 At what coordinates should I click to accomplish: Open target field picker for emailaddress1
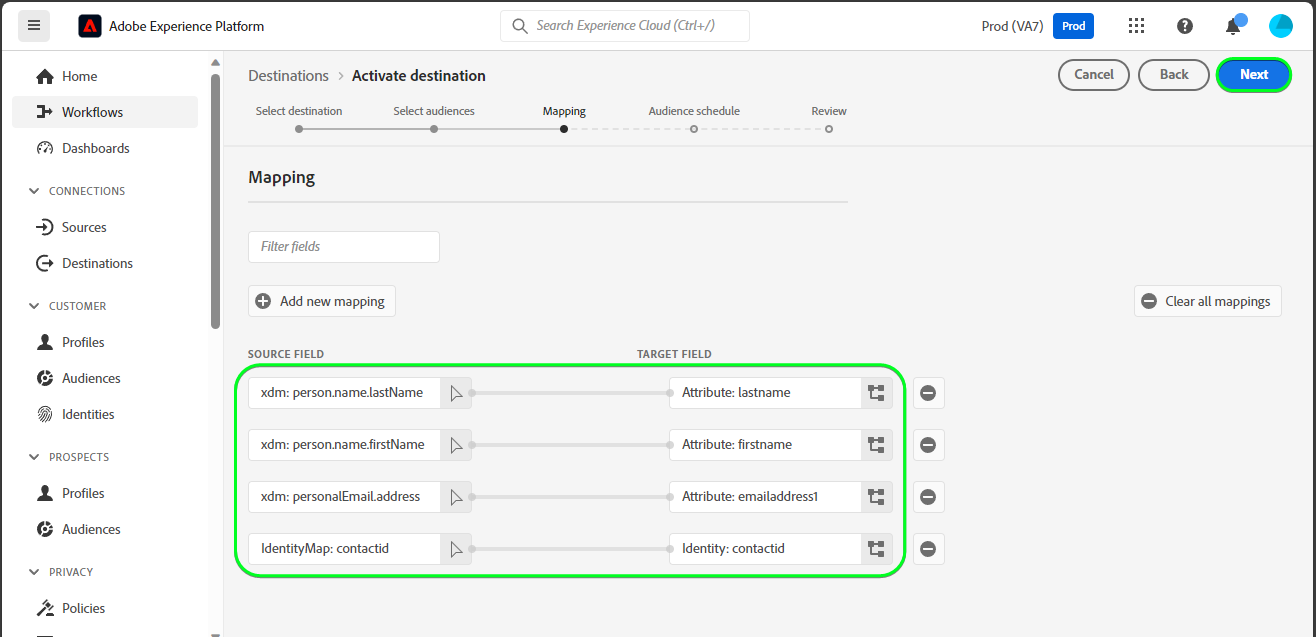tap(876, 497)
